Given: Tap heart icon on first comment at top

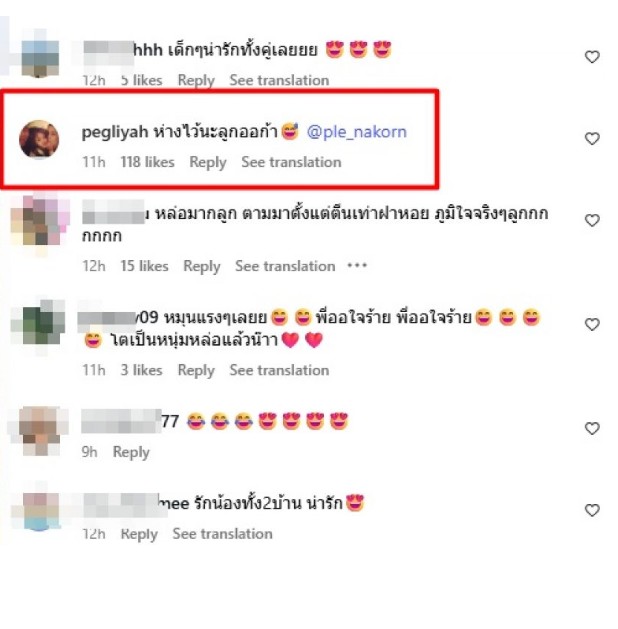Looking at the screenshot, I should tap(592, 57).
